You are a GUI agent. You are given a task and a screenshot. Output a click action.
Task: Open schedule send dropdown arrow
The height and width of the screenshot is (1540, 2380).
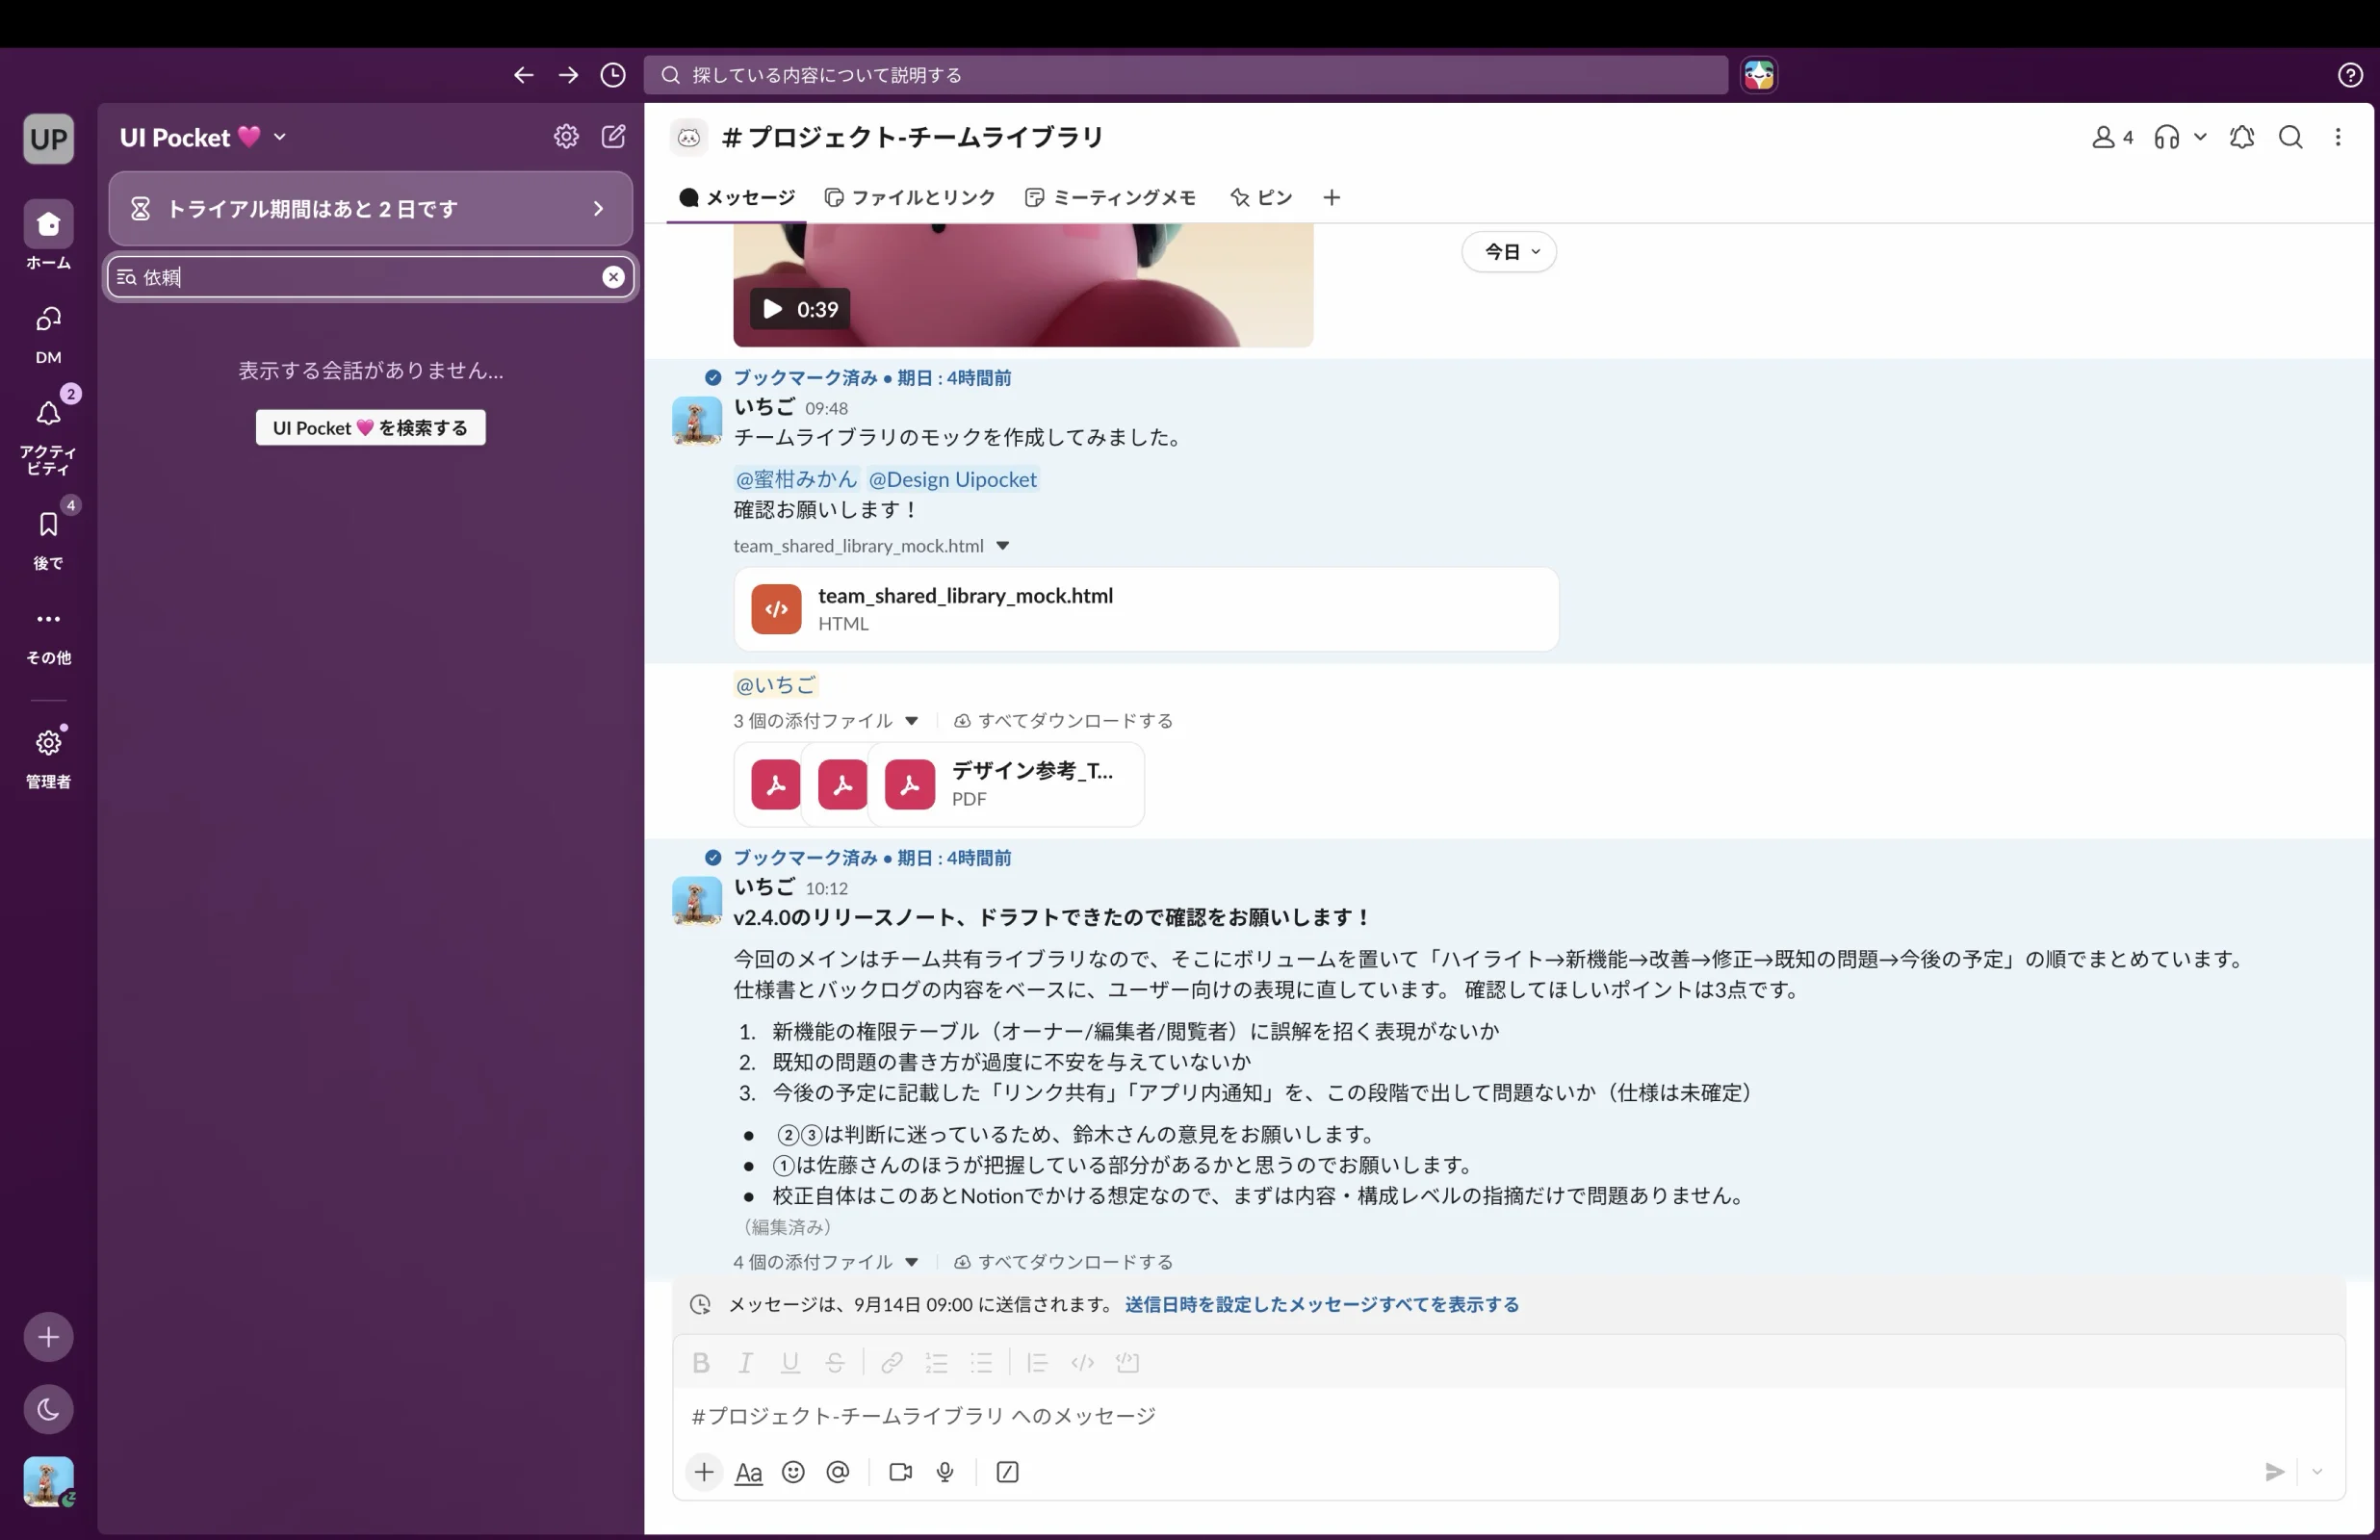[x=2317, y=1472]
